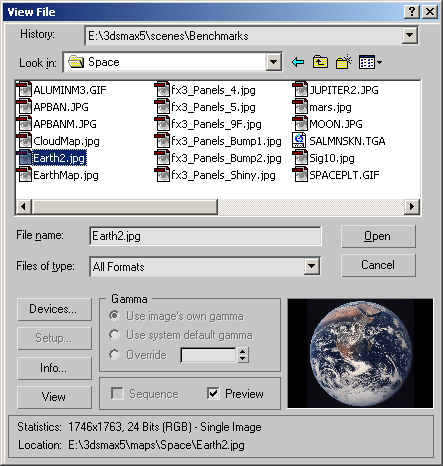Expand the Files of type dropdown

click(x=312, y=266)
